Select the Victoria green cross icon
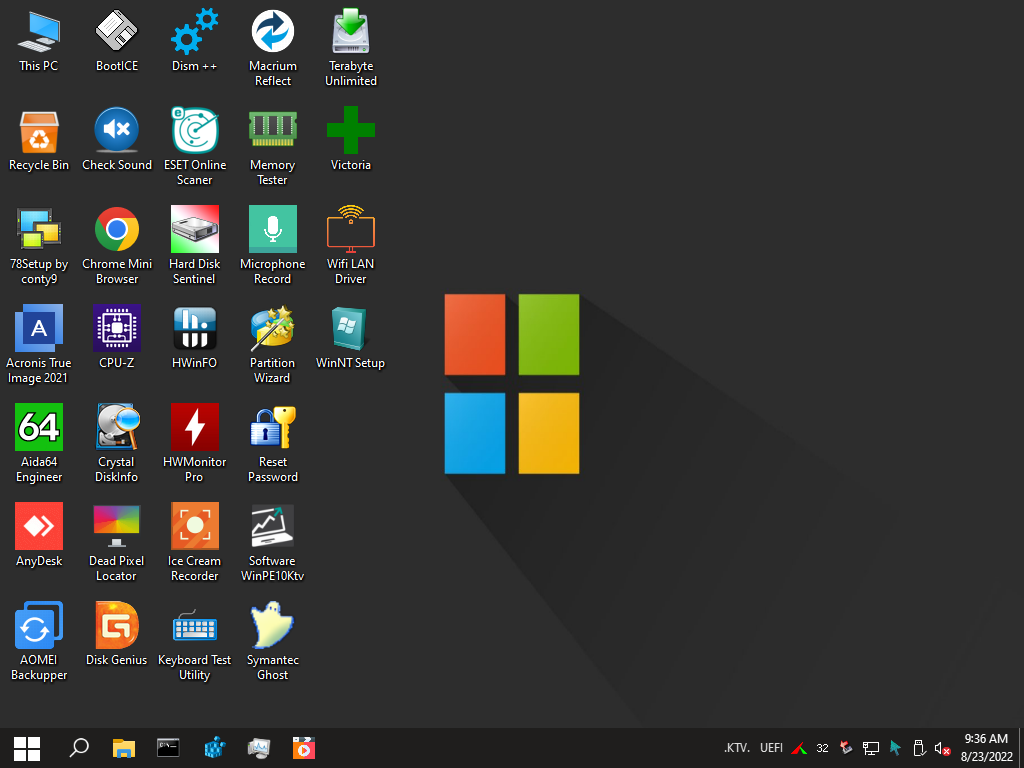 coord(350,131)
